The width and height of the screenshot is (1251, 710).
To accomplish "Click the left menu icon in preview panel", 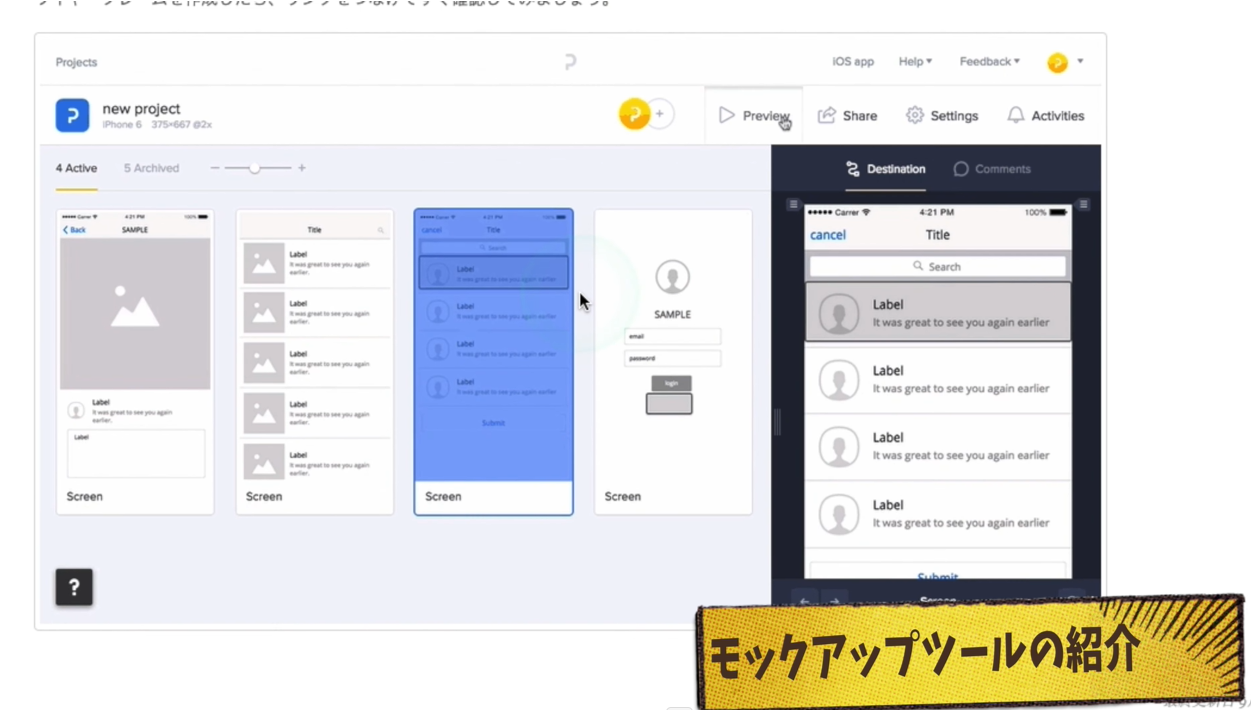I will 793,204.
